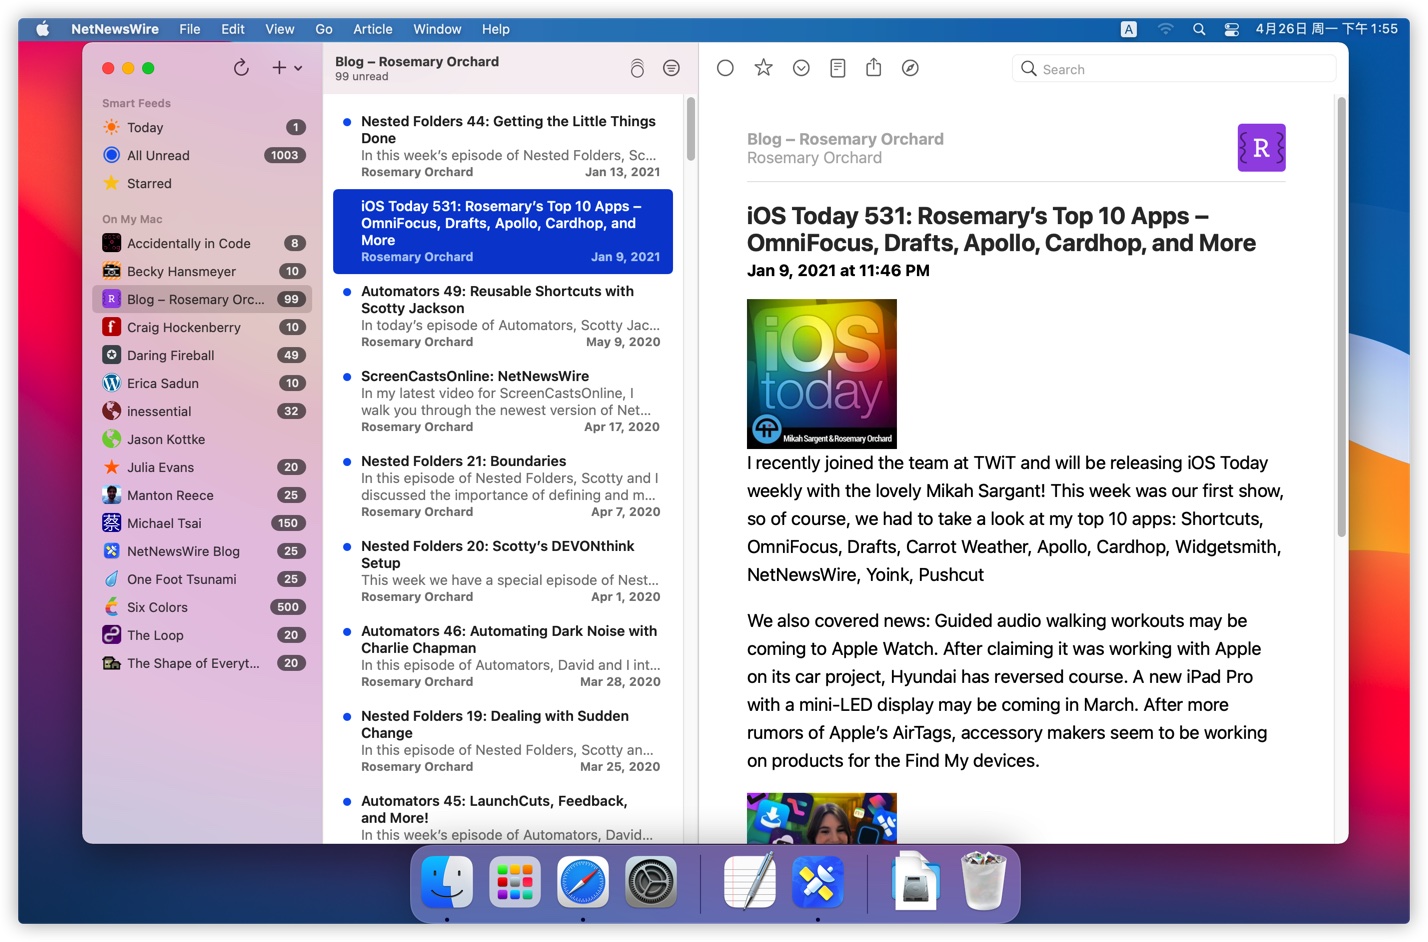The height and width of the screenshot is (942, 1428).
Task: Click the Daring Fireball feed icon
Action: click(x=112, y=355)
